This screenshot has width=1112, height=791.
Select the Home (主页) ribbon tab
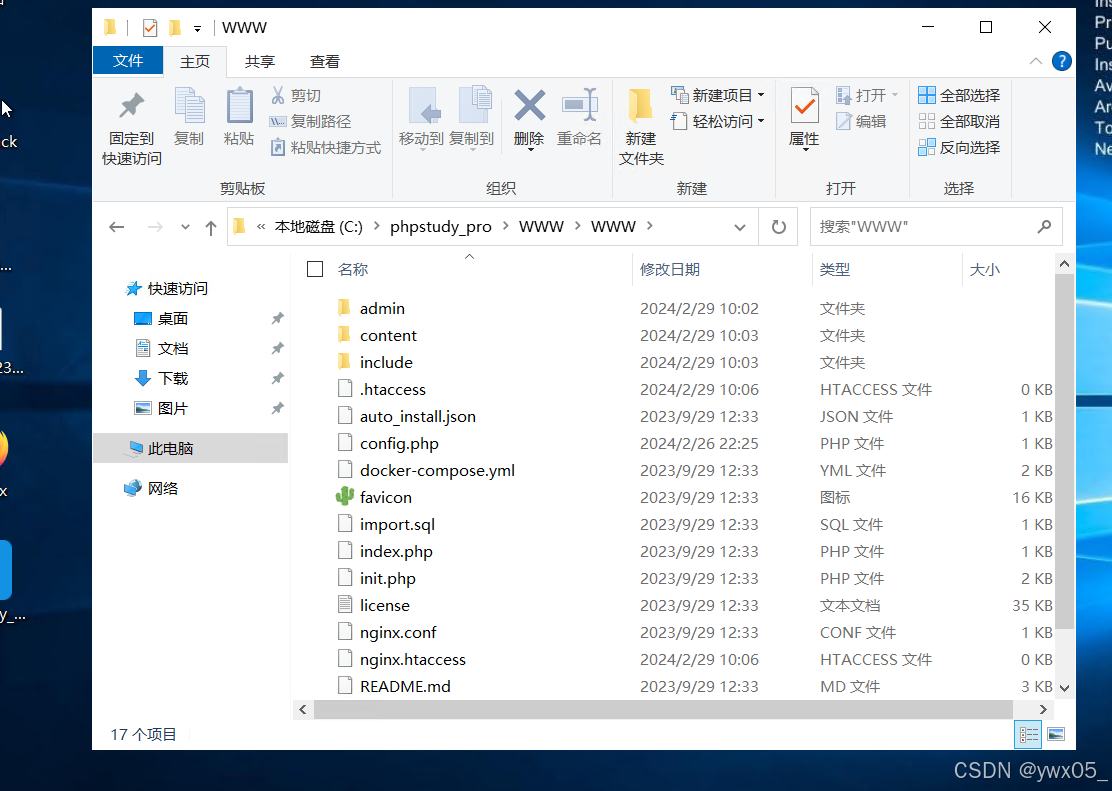tap(195, 62)
